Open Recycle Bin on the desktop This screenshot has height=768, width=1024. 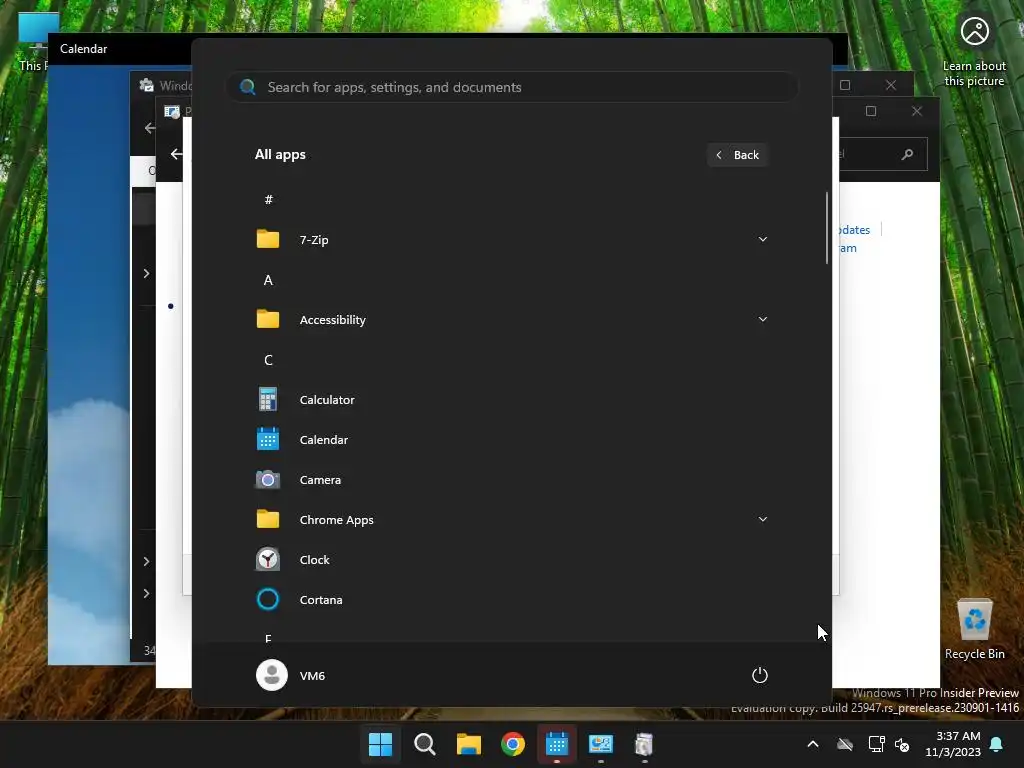(x=974, y=629)
